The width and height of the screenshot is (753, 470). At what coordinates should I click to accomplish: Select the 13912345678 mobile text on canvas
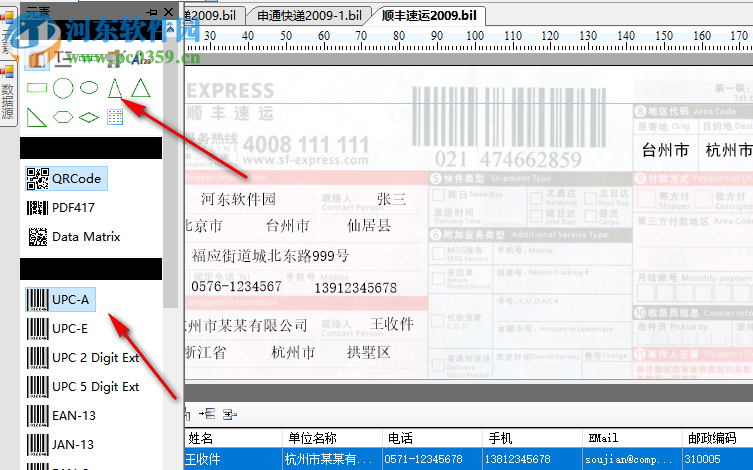pyautogui.click(x=355, y=288)
